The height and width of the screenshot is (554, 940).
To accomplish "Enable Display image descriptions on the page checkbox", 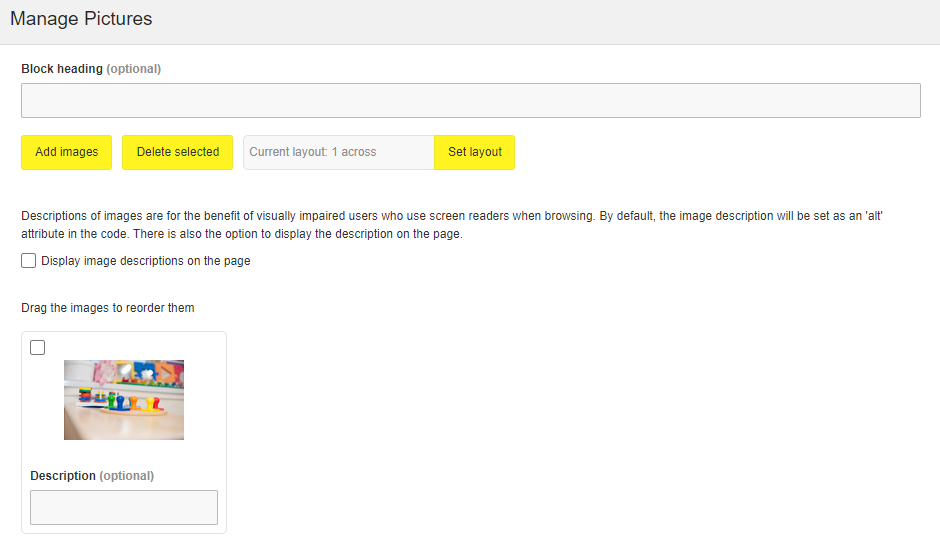I will click(29, 261).
